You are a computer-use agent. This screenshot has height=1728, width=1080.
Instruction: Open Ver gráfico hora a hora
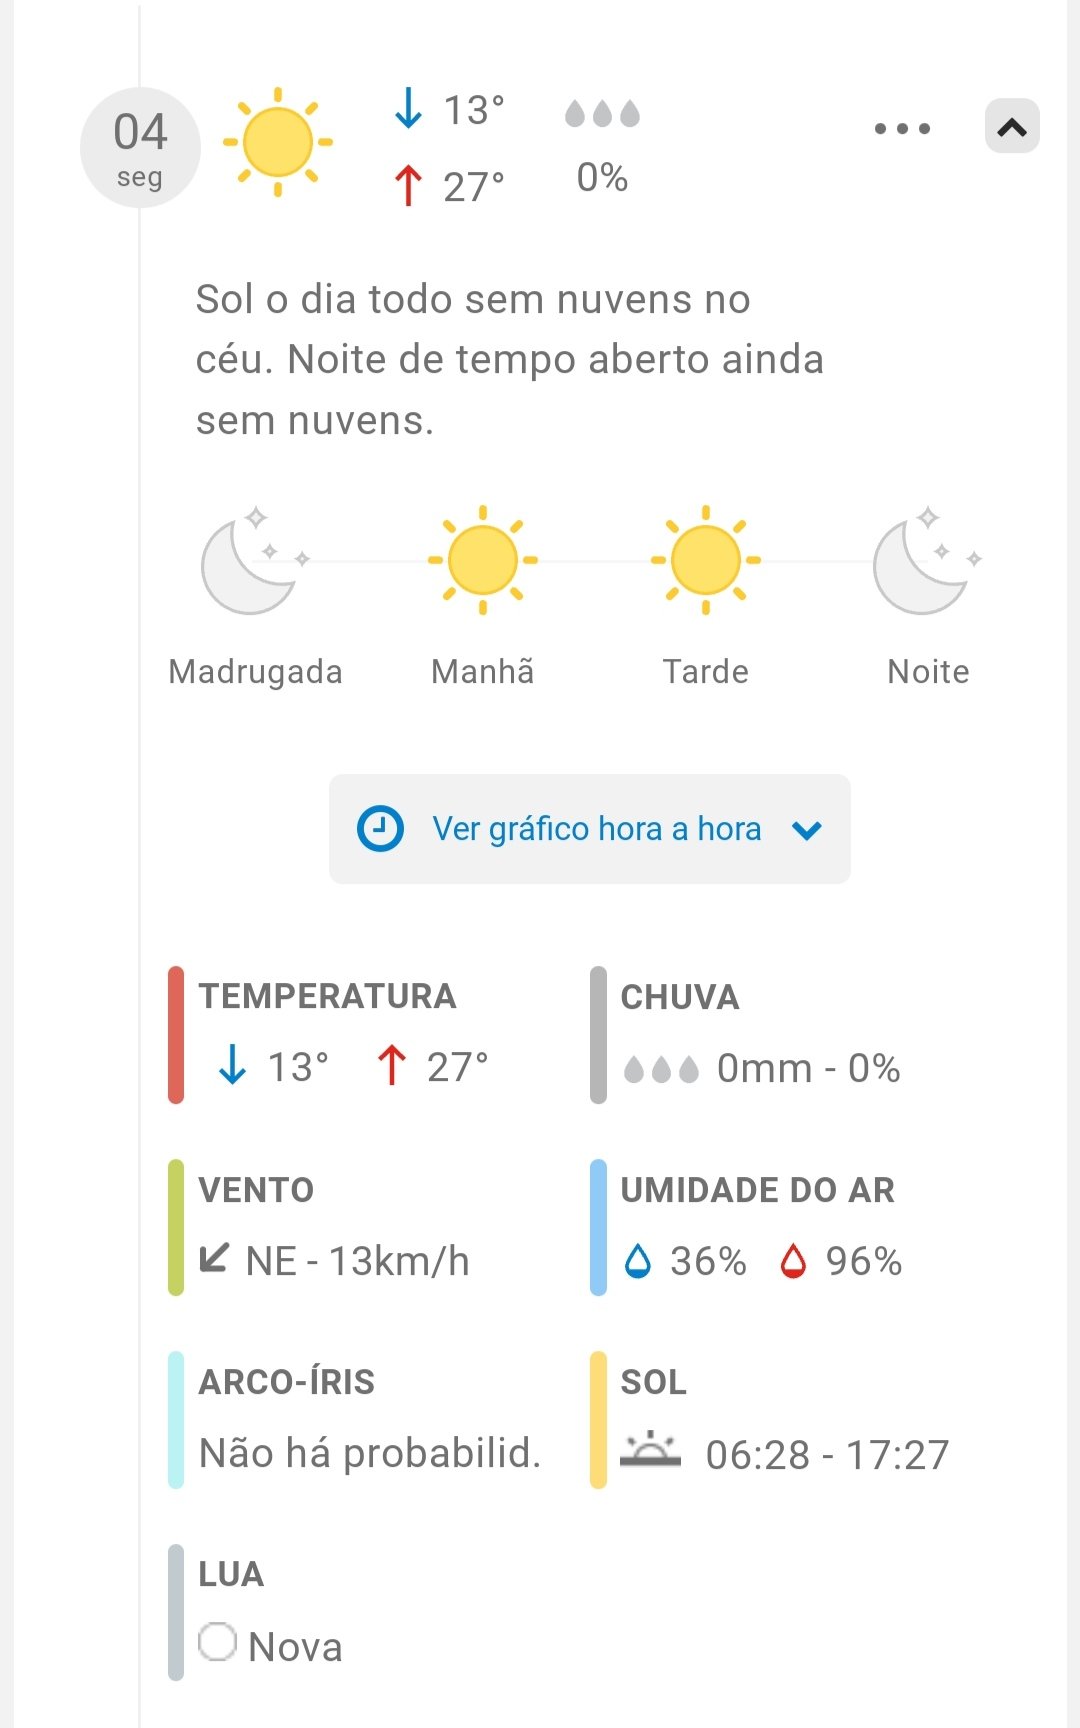click(596, 829)
